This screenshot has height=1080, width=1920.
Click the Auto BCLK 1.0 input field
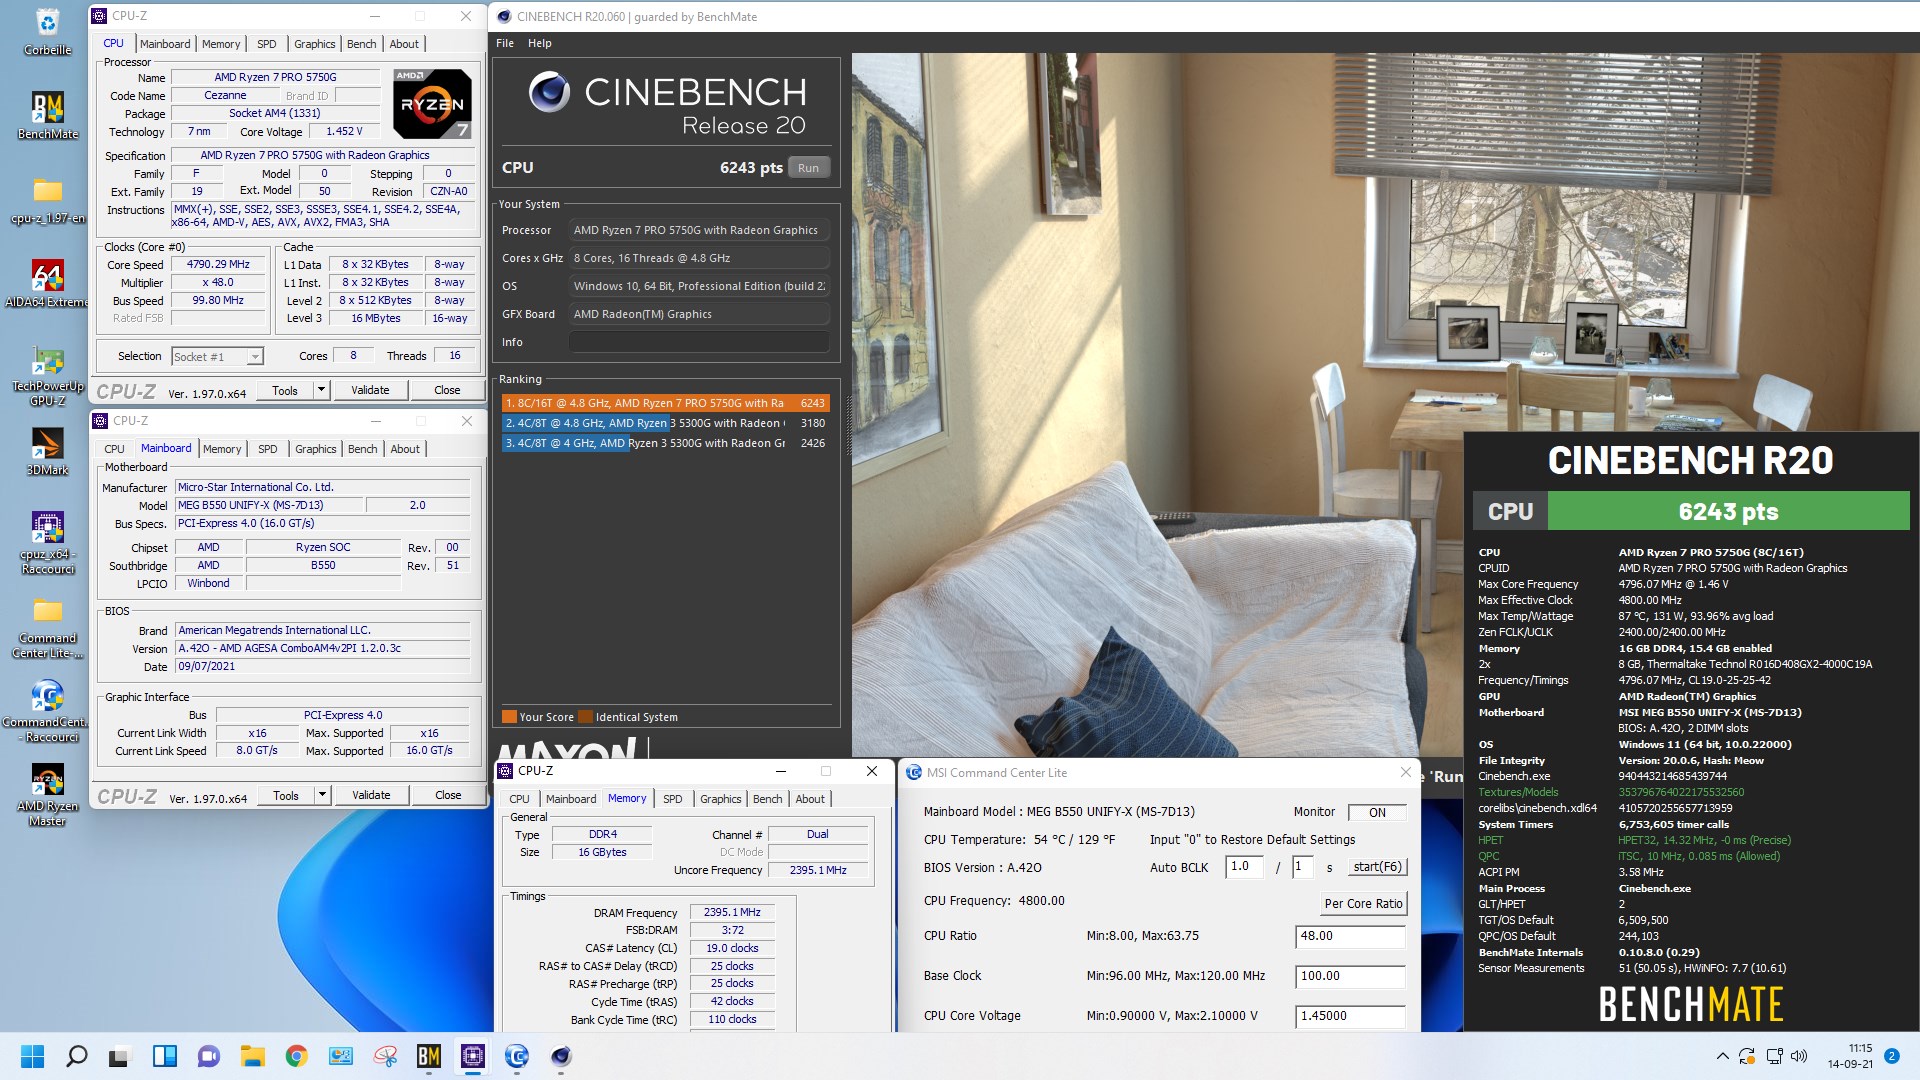coord(1244,867)
